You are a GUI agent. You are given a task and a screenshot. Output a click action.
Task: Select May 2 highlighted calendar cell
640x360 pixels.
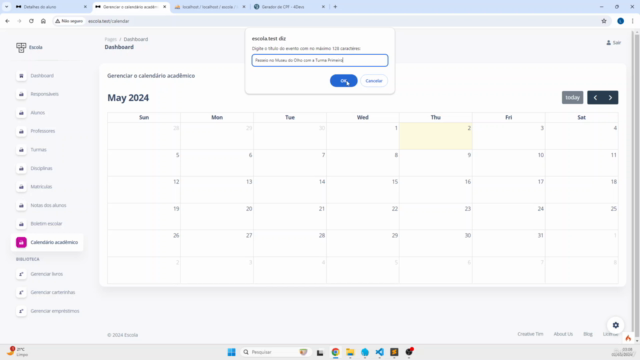coord(436,136)
